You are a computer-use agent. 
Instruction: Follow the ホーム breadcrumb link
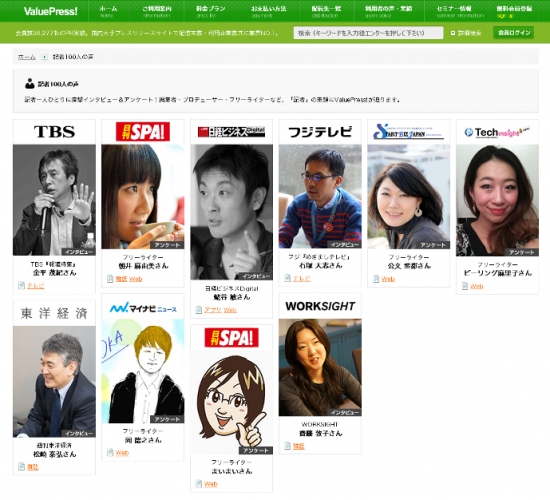point(27,57)
